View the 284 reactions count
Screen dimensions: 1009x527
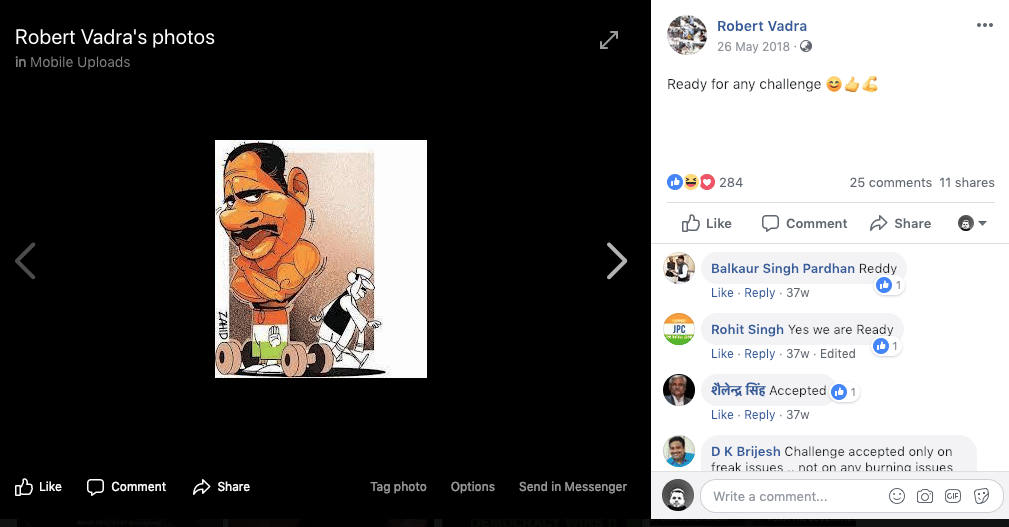coord(730,182)
